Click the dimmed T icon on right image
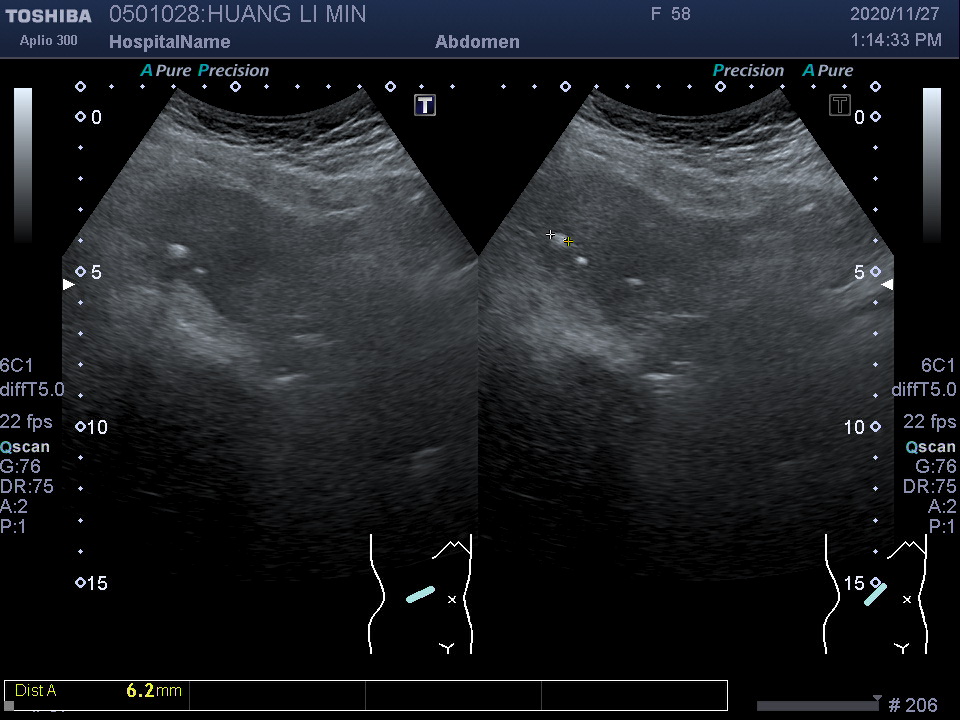Image resolution: width=960 pixels, height=720 pixels. [840, 105]
